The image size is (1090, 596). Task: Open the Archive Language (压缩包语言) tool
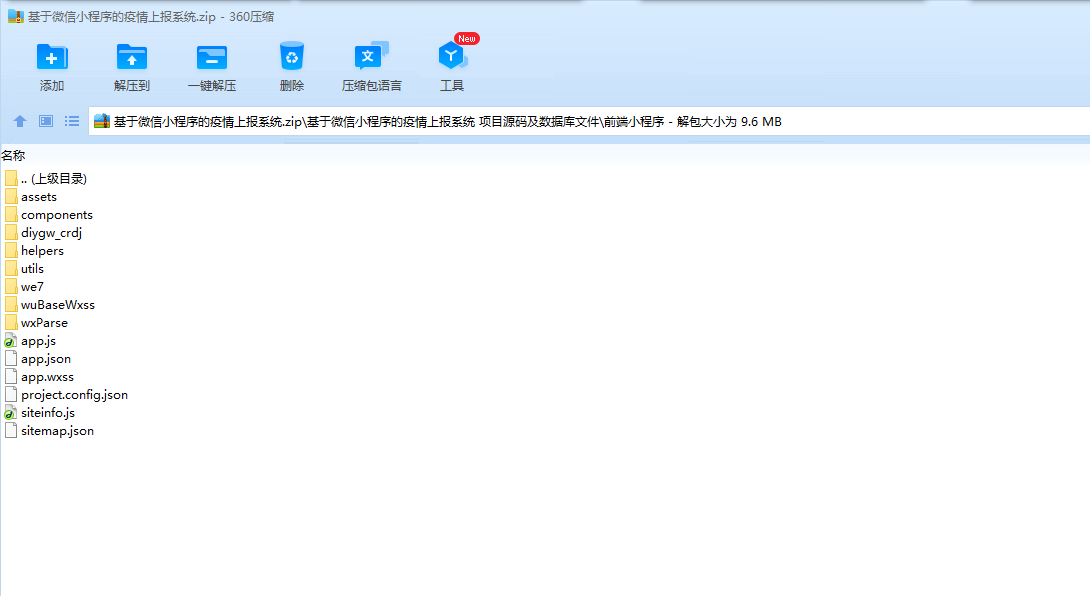(x=371, y=56)
